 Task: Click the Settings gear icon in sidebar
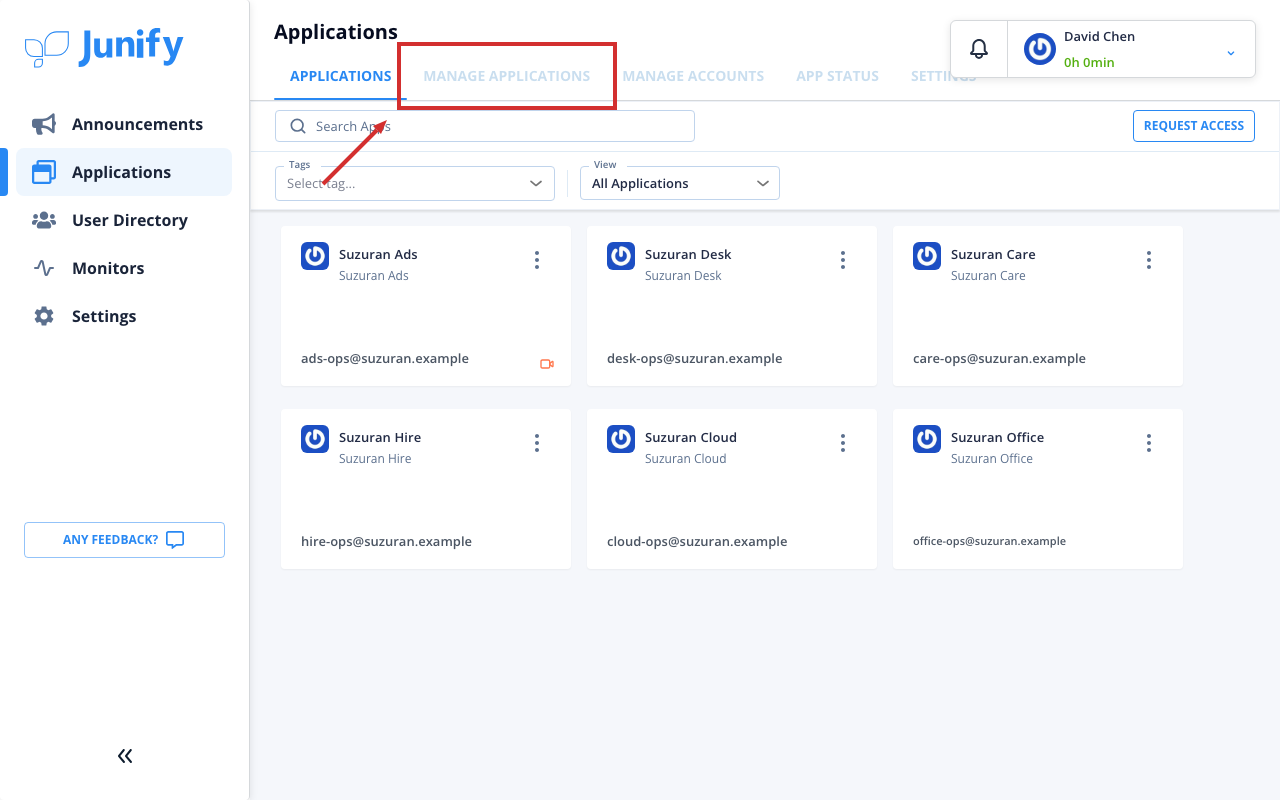[44, 316]
